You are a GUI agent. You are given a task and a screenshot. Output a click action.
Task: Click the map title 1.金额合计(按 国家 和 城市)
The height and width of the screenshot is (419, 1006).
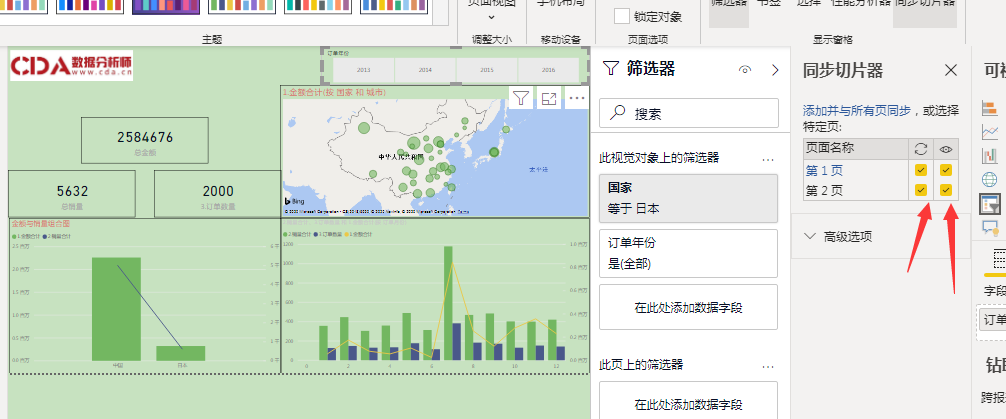pos(334,92)
